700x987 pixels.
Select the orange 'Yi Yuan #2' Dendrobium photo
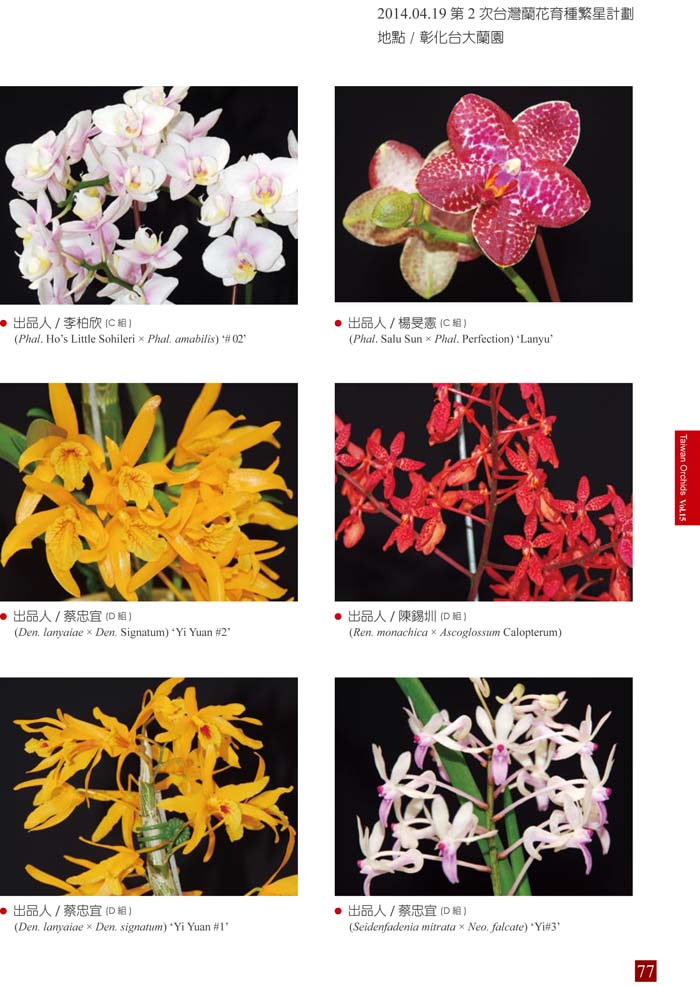[x=149, y=492]
